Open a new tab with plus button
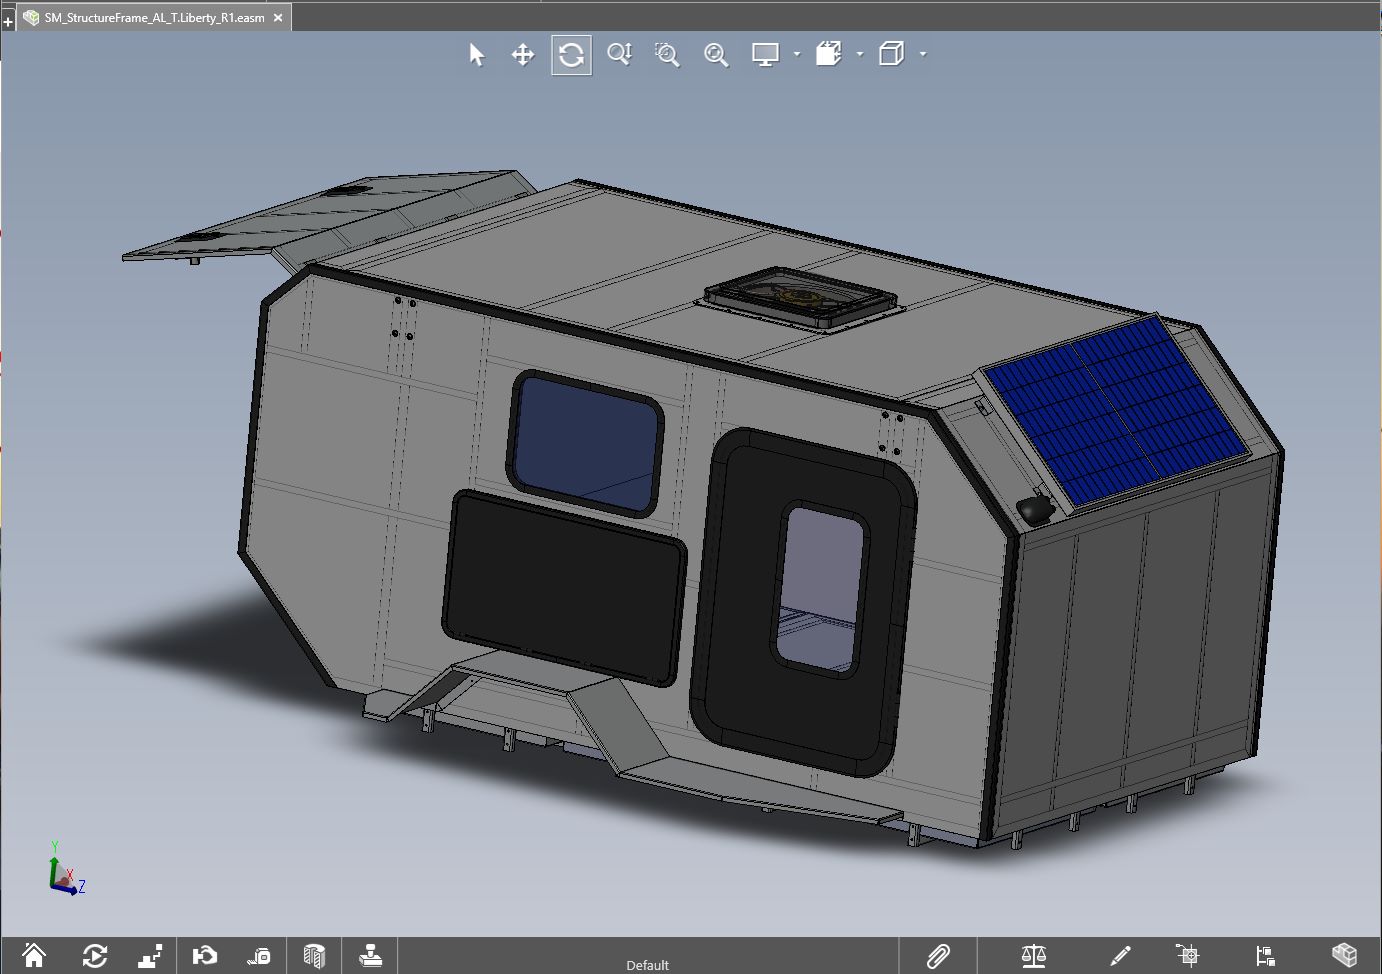 (8, 20)
